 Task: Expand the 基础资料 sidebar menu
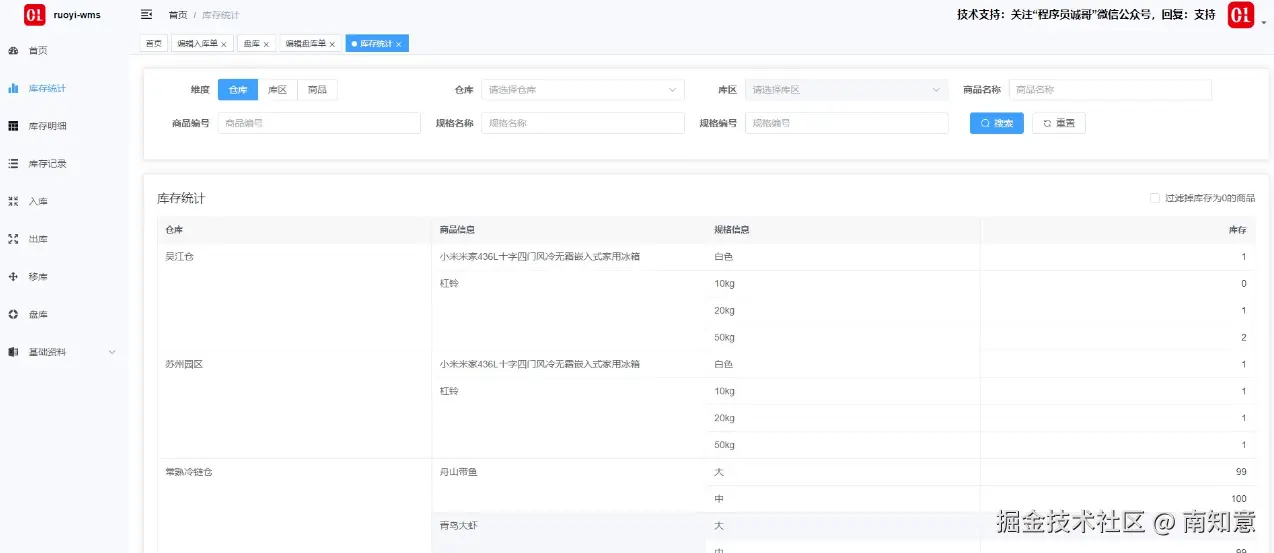click(64, 352)
